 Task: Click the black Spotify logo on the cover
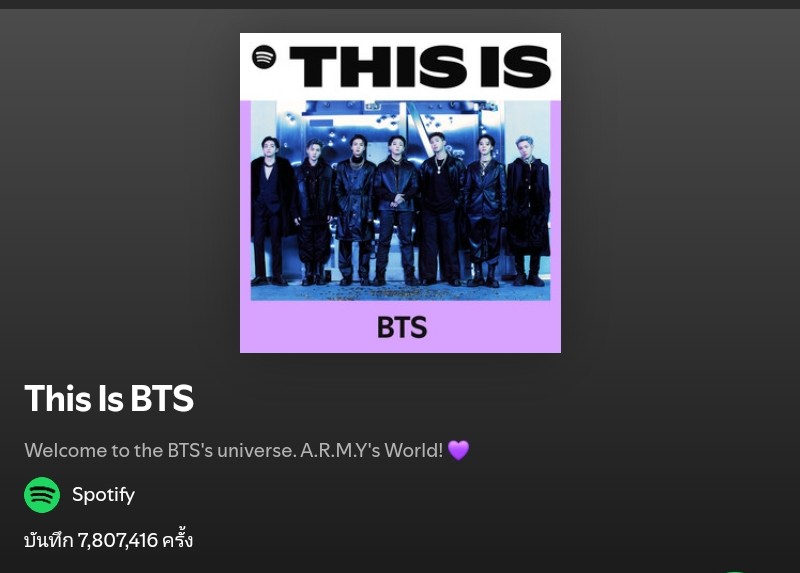[264, 57]
